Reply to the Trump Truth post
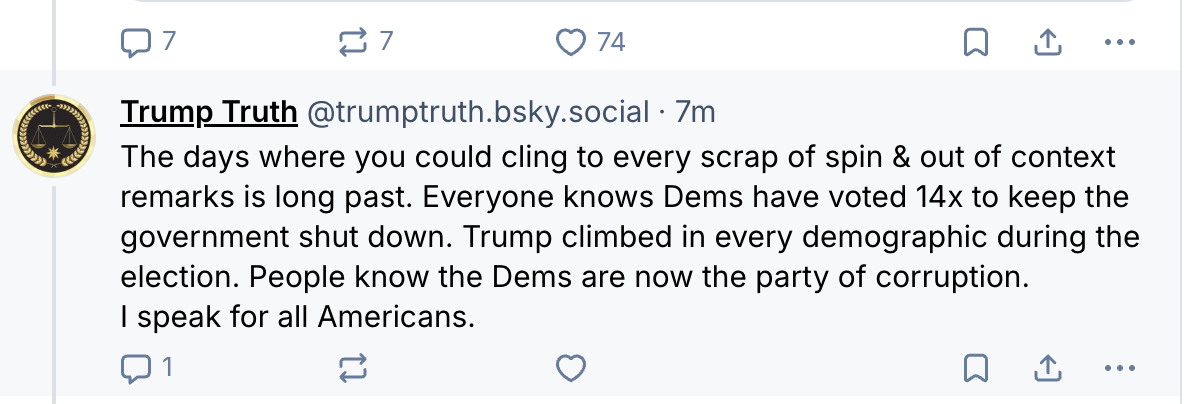The height and width of the screenshot is (404, 1202). pos(133,368)
